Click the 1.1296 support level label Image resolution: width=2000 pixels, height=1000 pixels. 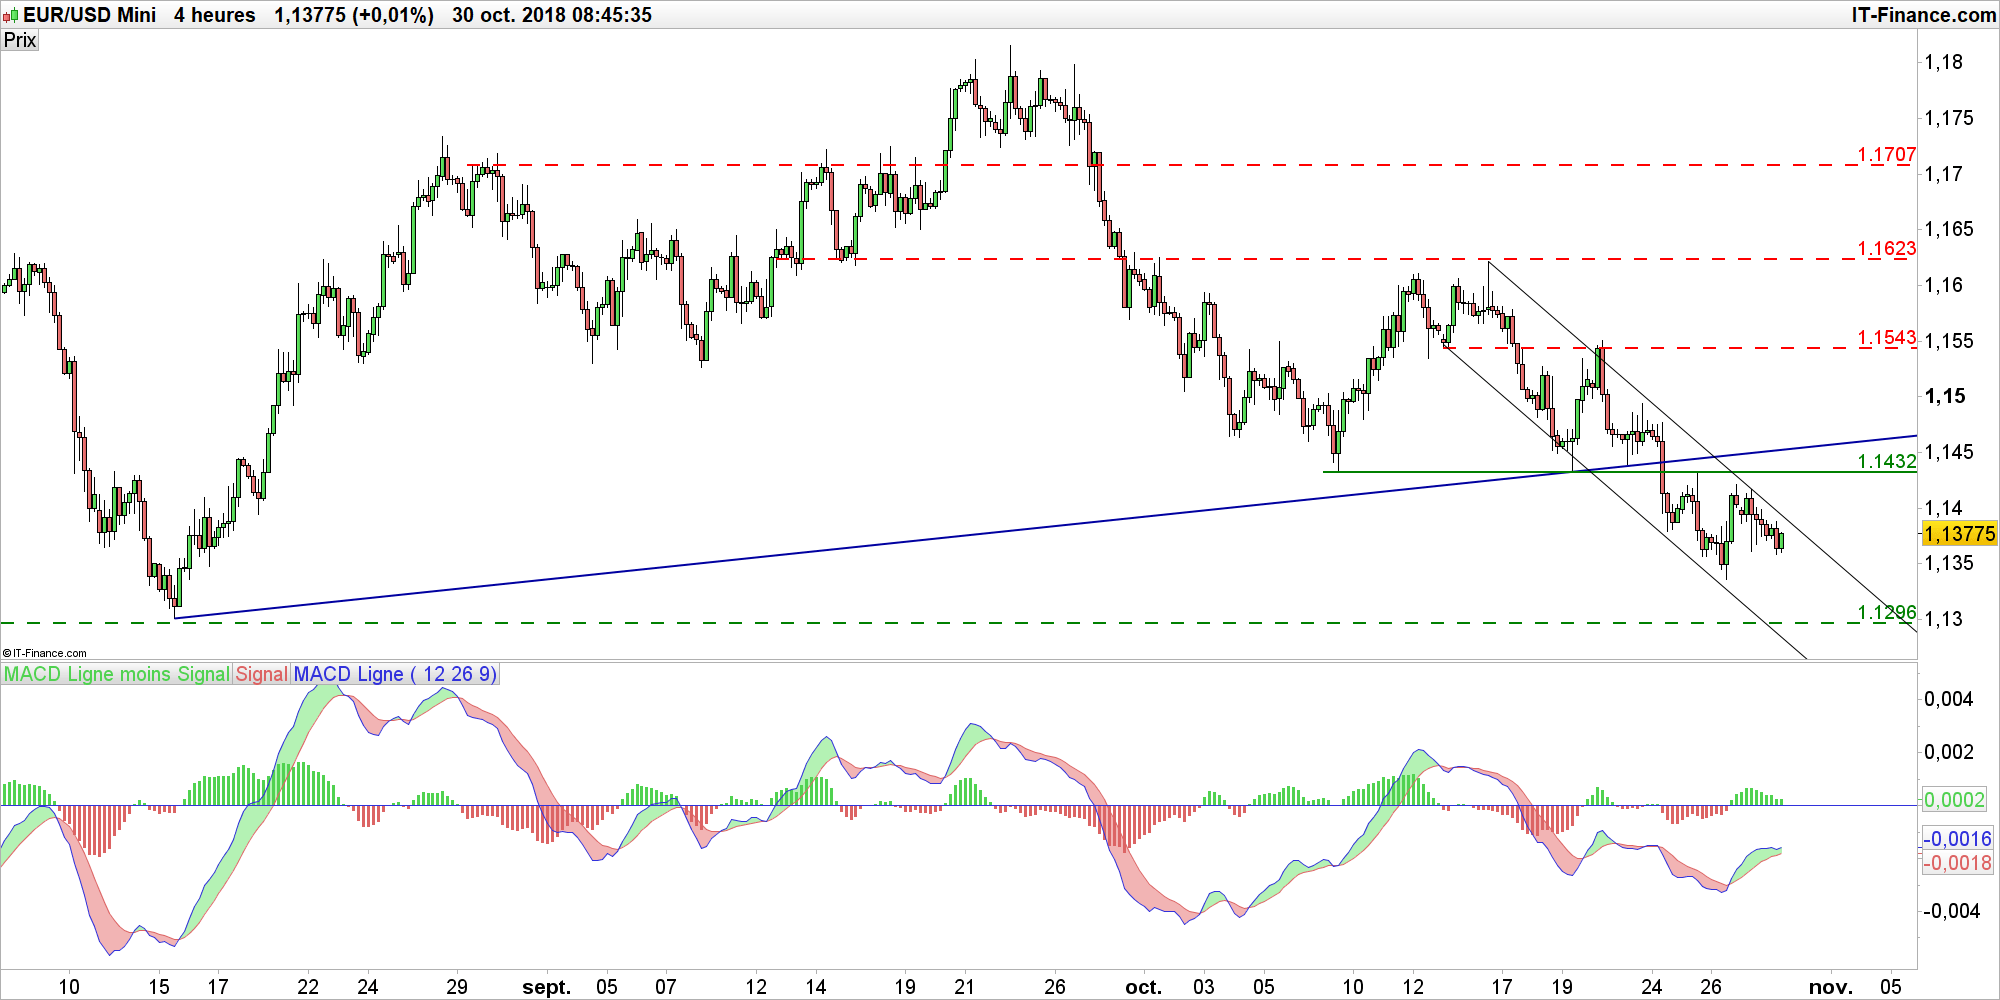point(1886,612)
